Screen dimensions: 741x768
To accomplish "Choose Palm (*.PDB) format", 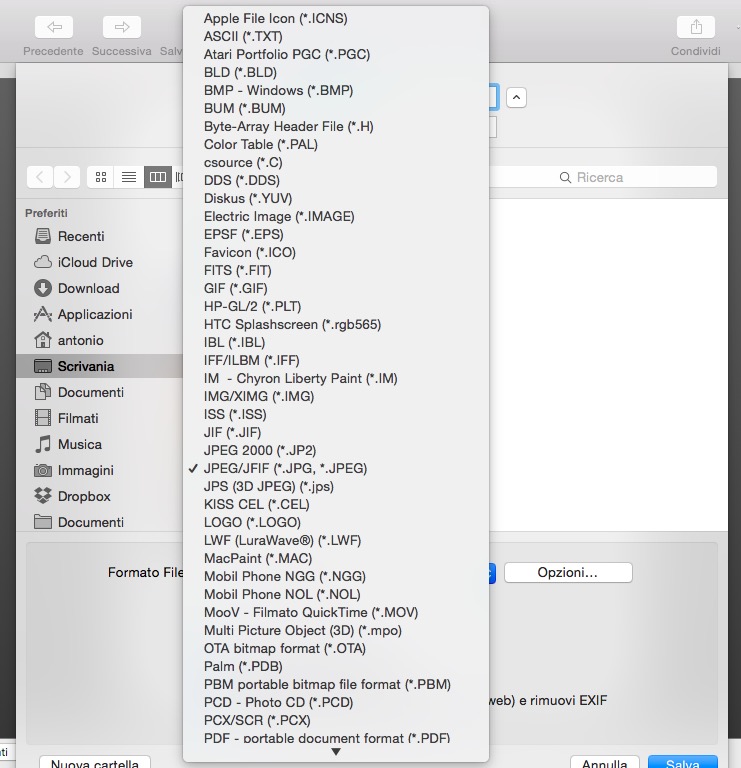I will point(336,667).
